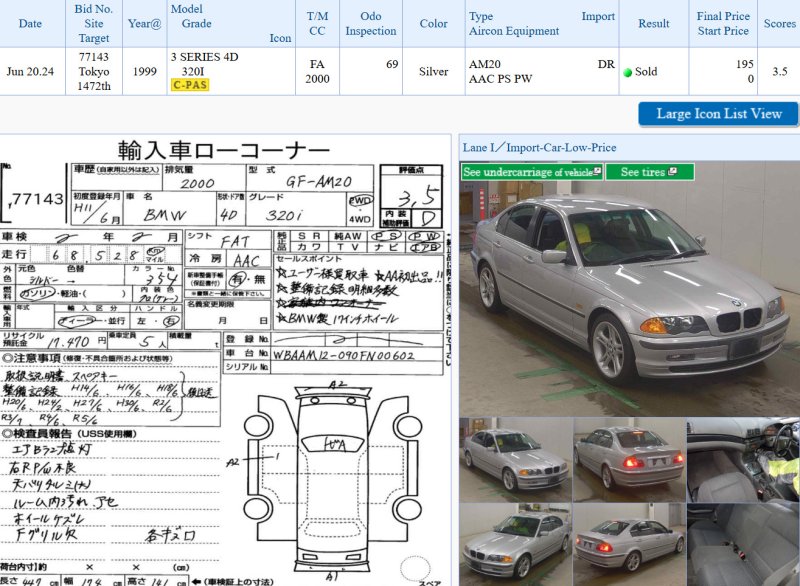The height and width of the screenshot is (586, 800).
Task: Click the equipment text AAC PS PW
Action: 501,79
